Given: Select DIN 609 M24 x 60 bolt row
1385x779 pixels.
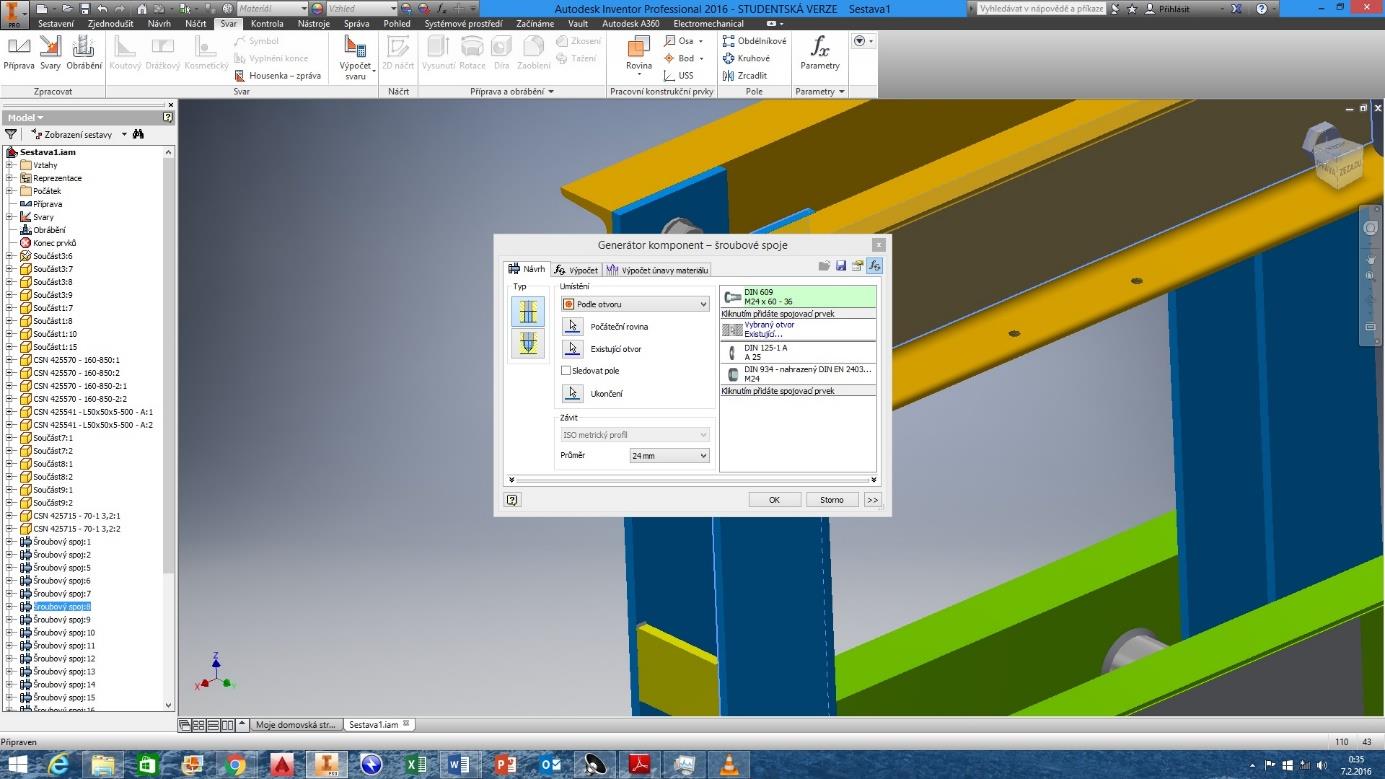Looking at the screenshot, I should 797,296.
